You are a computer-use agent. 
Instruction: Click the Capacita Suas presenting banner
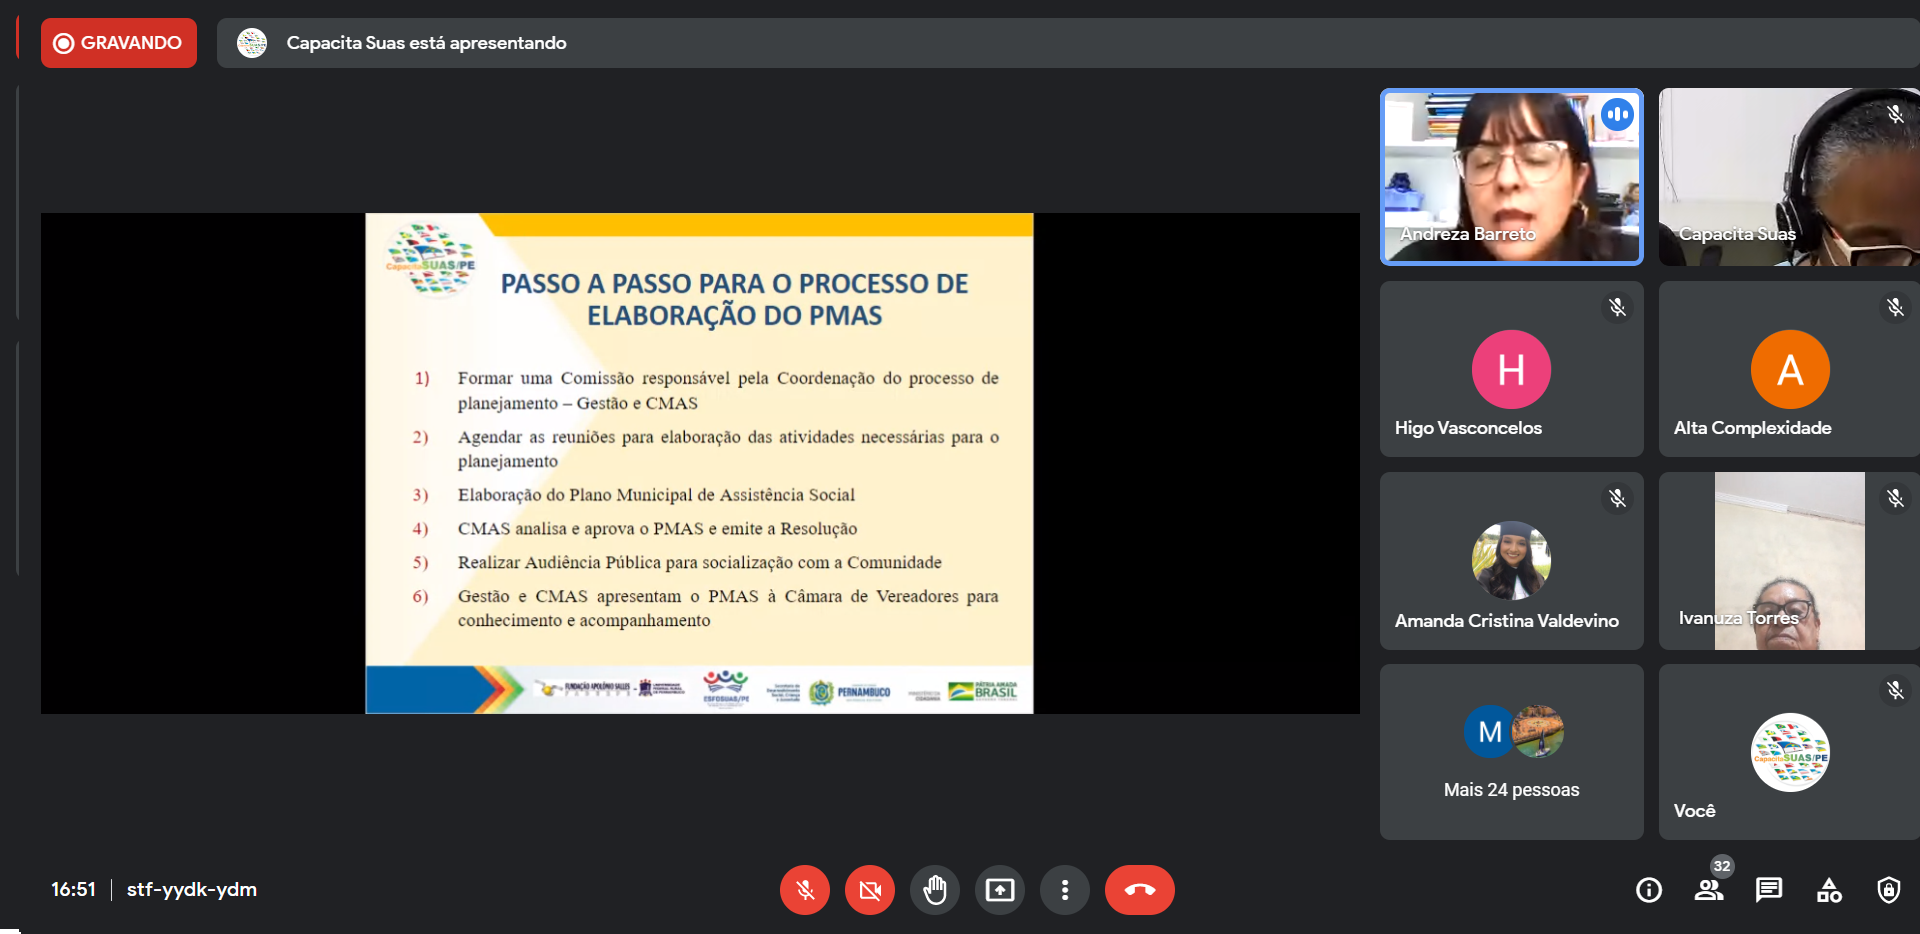tap(426, 43)
